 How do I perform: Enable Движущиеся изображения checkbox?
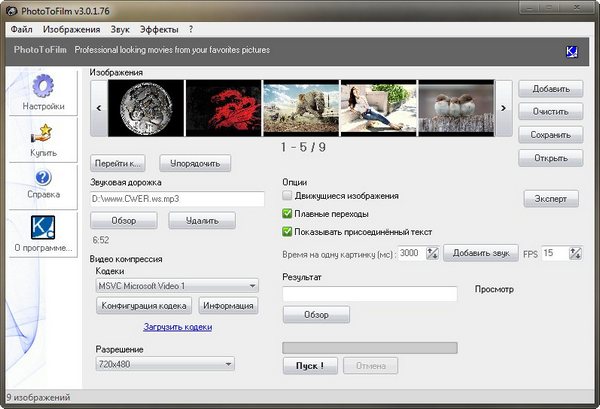288,196
